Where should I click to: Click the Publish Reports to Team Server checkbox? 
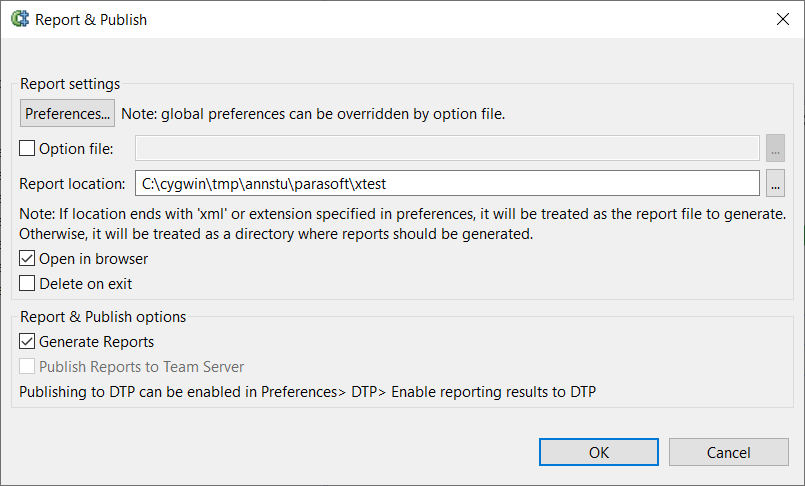tap(27, 366)
